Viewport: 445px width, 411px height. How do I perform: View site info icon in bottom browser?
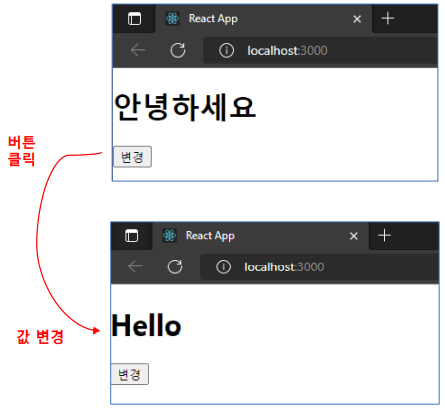[223, 267]
